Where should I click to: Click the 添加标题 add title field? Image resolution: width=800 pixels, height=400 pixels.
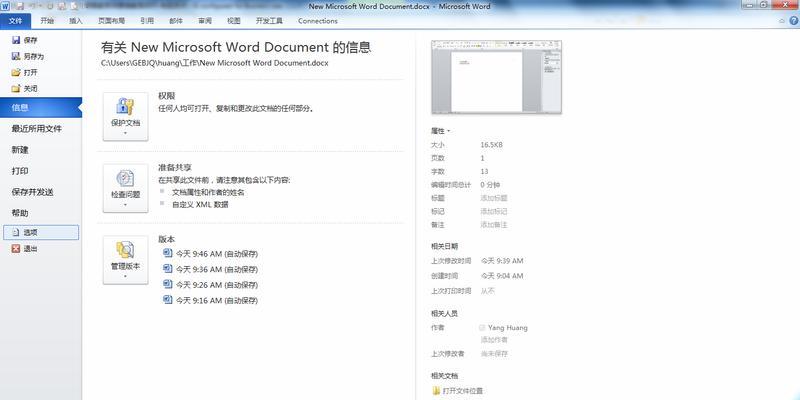tap(493, 198)
